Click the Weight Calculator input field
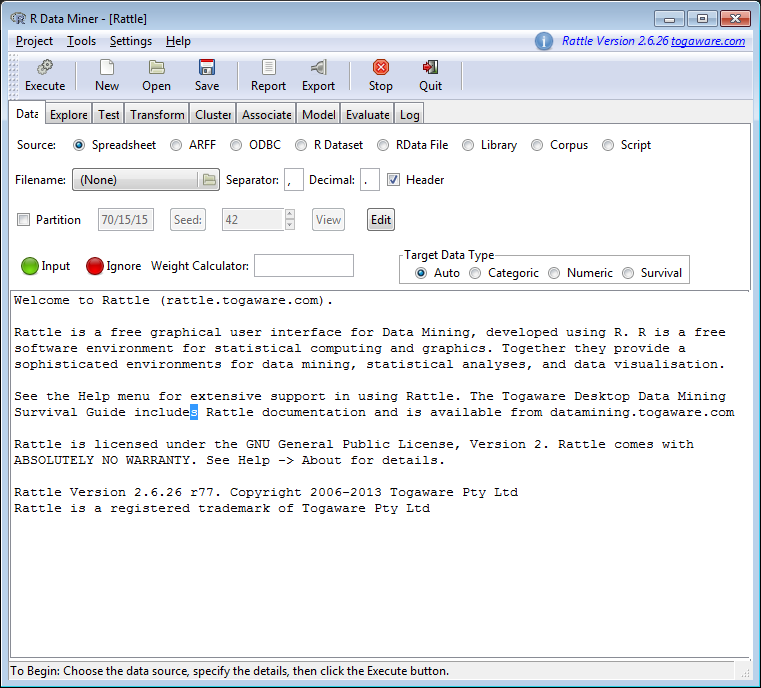The height and width of the screenshot is (688, 761). pyautogui.click(x=304, y=266)
